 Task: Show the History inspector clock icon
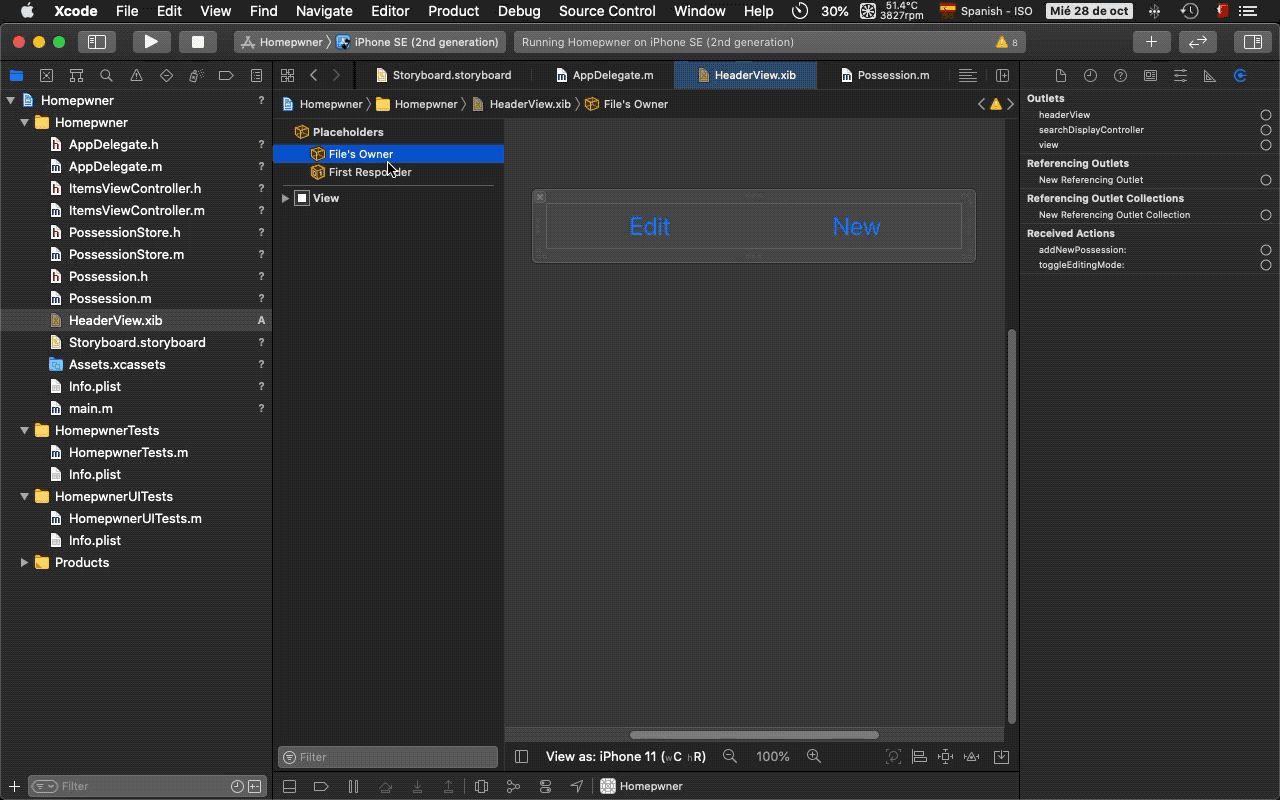(x=1091, y=76)
